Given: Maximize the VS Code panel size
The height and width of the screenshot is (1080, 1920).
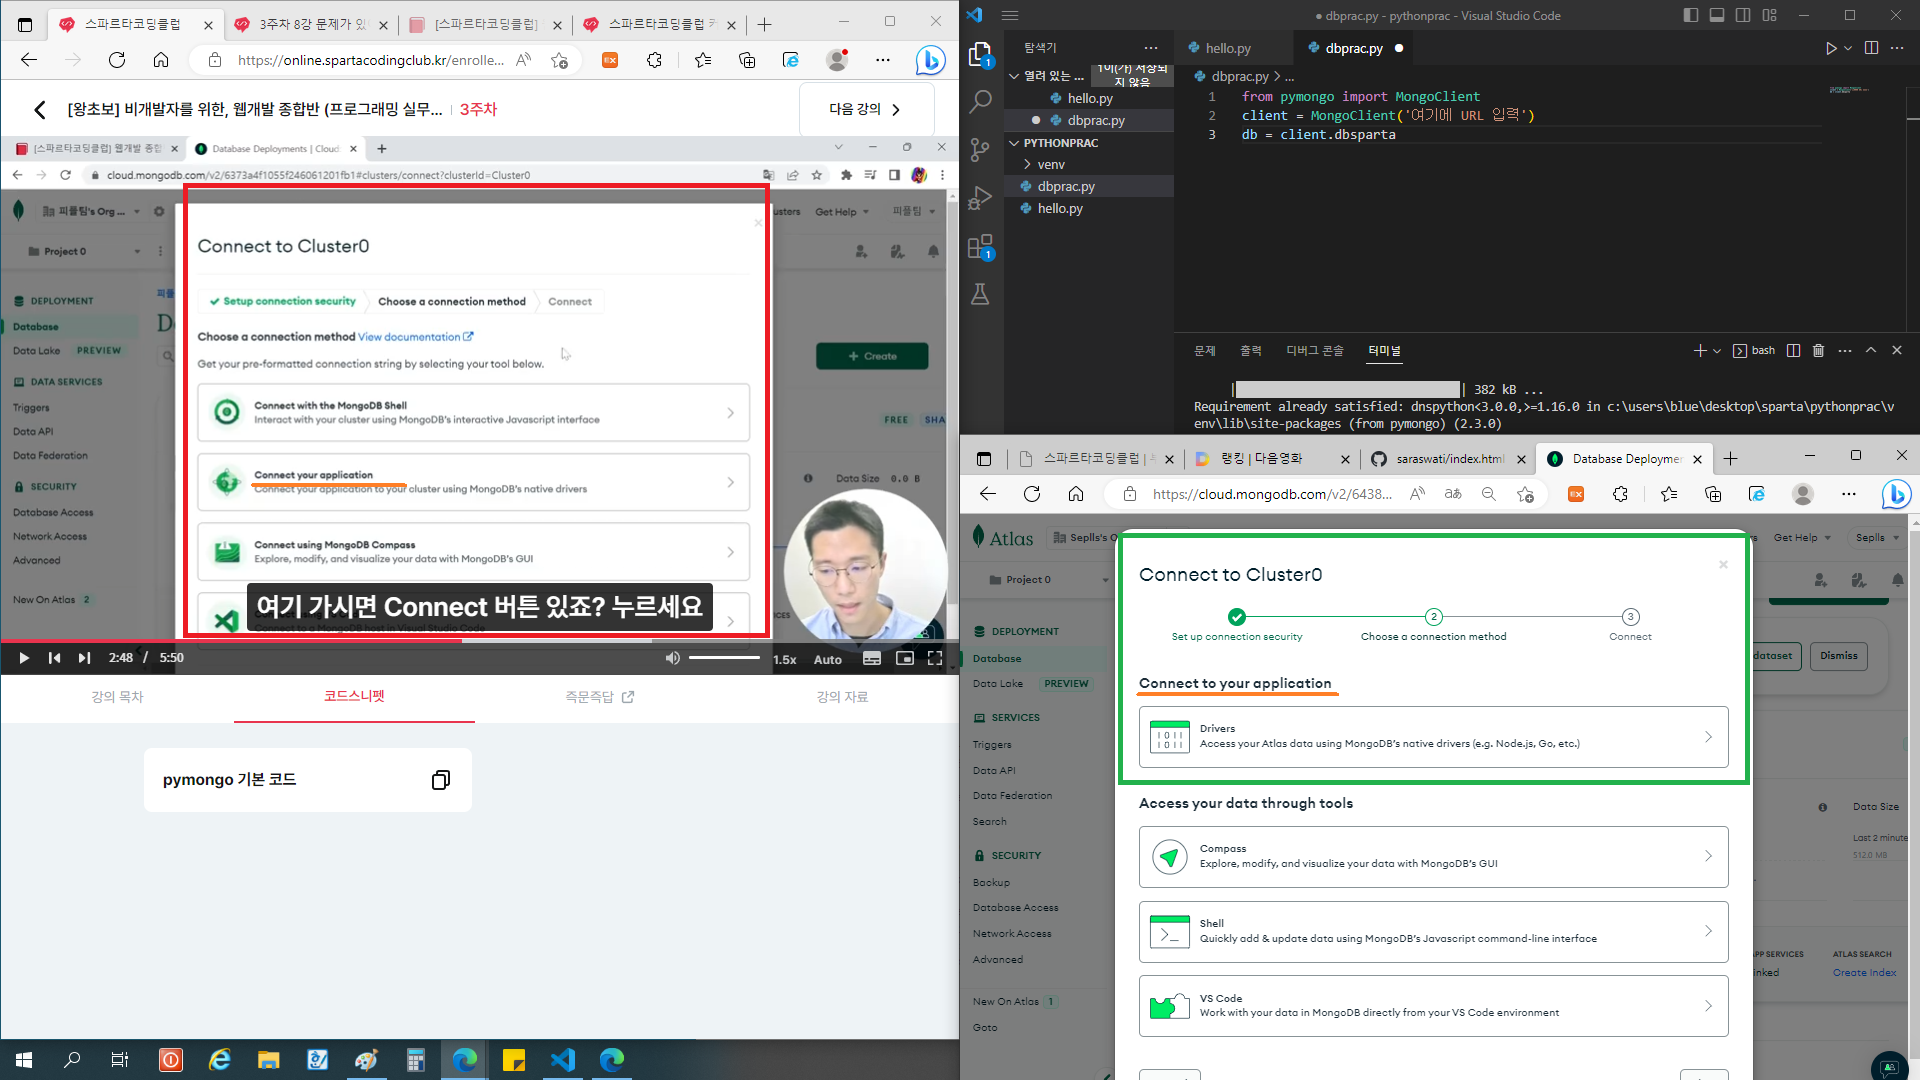Looking at the screenshot, I should pyautogui.click(x=1871, y=351).
